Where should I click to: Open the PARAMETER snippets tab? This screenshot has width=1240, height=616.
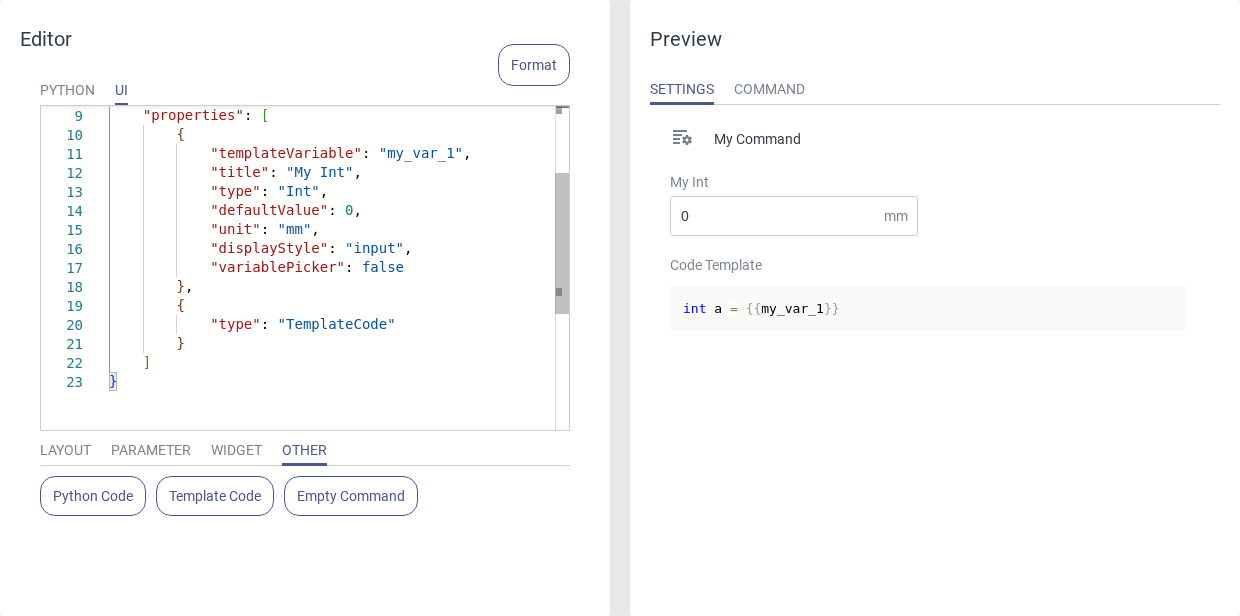click(150, 450)
